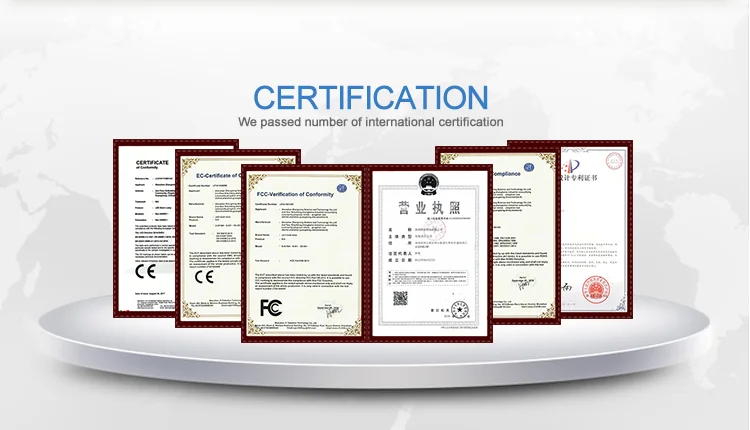This screenshot has height=430, width=750.
Task: Click the FC logo on the FCC certificate
Action: 271,308
